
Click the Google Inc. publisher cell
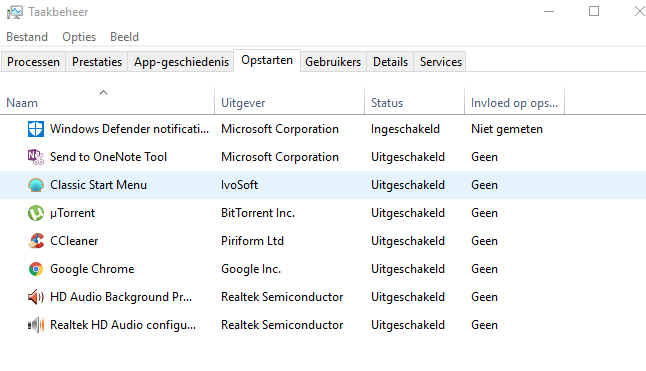(251, 269)
